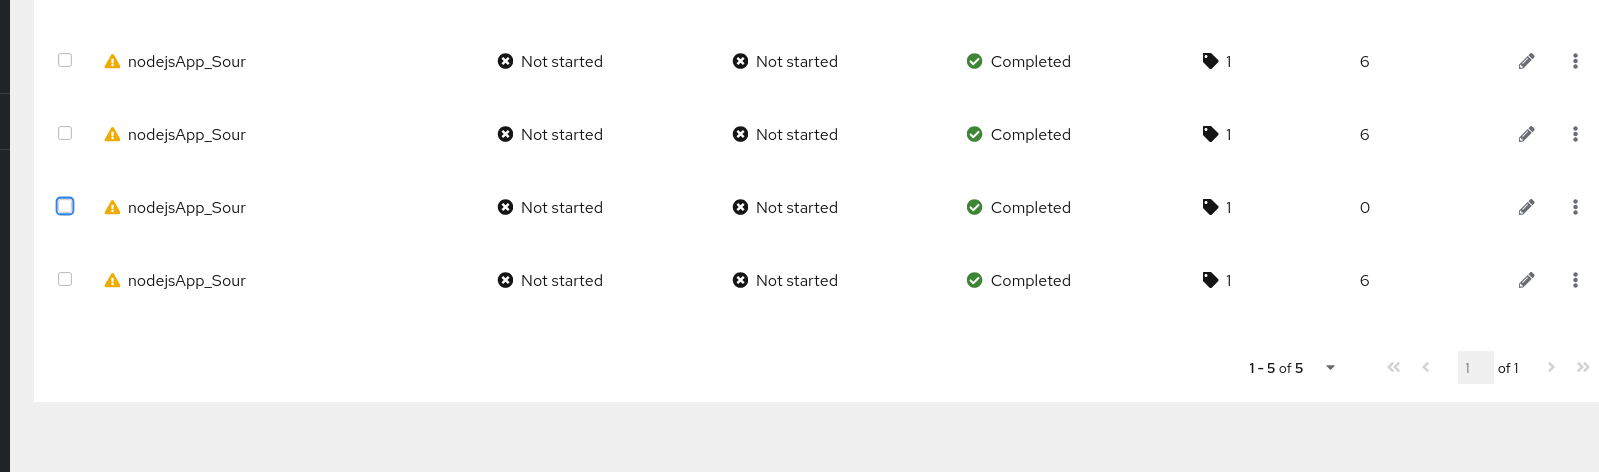This screenshot has width=1599, height=472.
Task: Click the tag icon in the last row
Action: 1210,280
